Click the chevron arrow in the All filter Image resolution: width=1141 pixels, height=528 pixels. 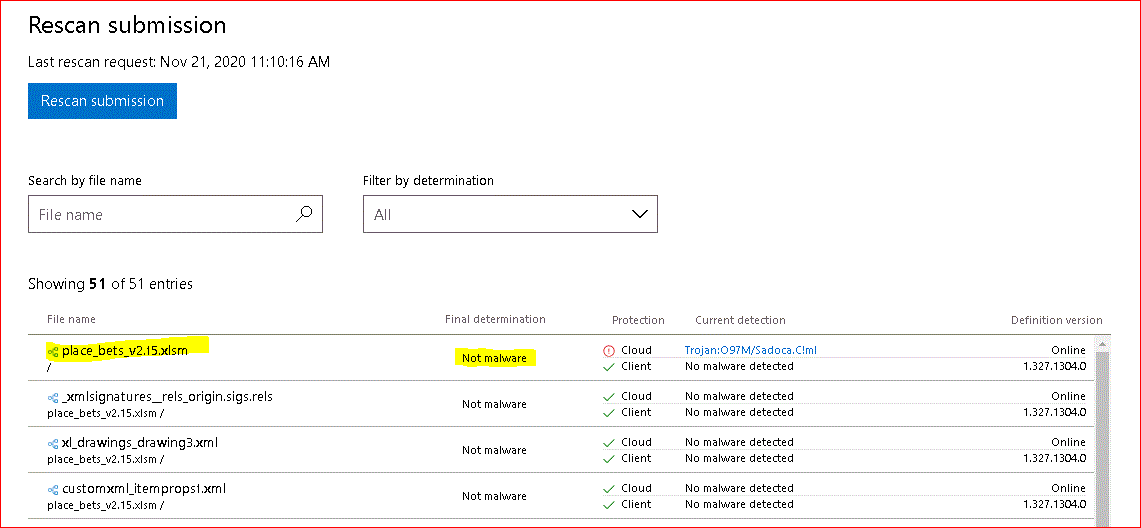point(640,214)
